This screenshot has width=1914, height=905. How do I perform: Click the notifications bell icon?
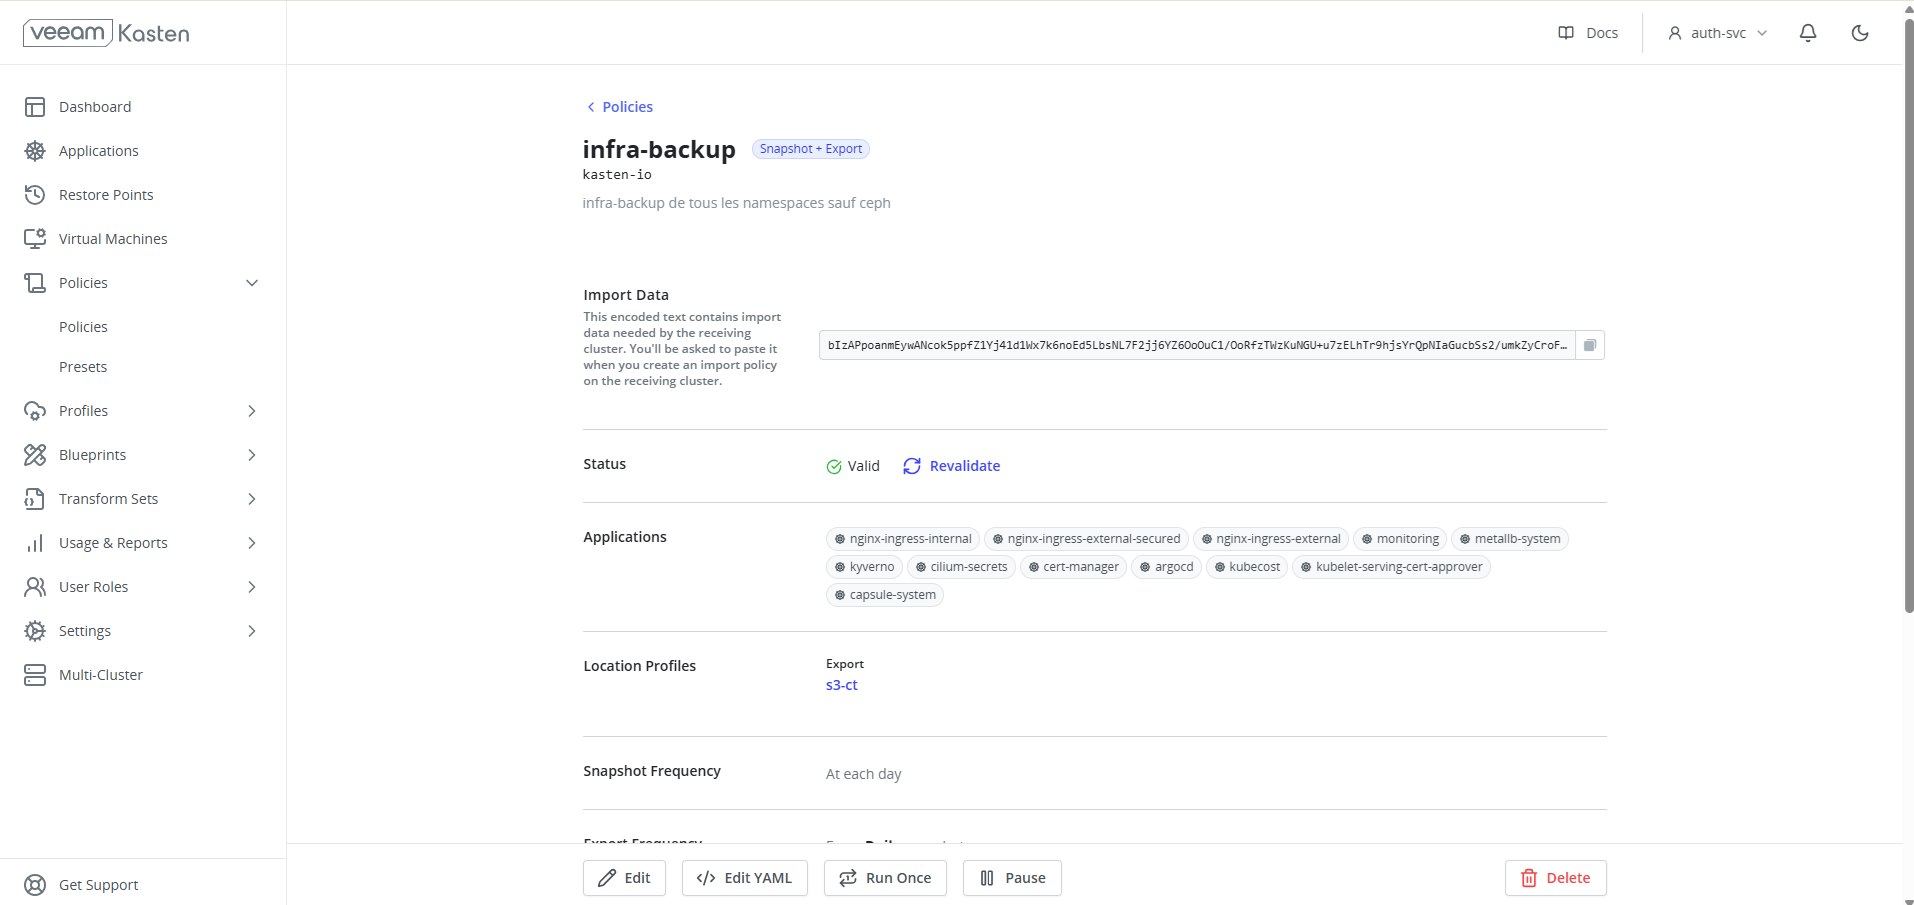coord(1807,33)
